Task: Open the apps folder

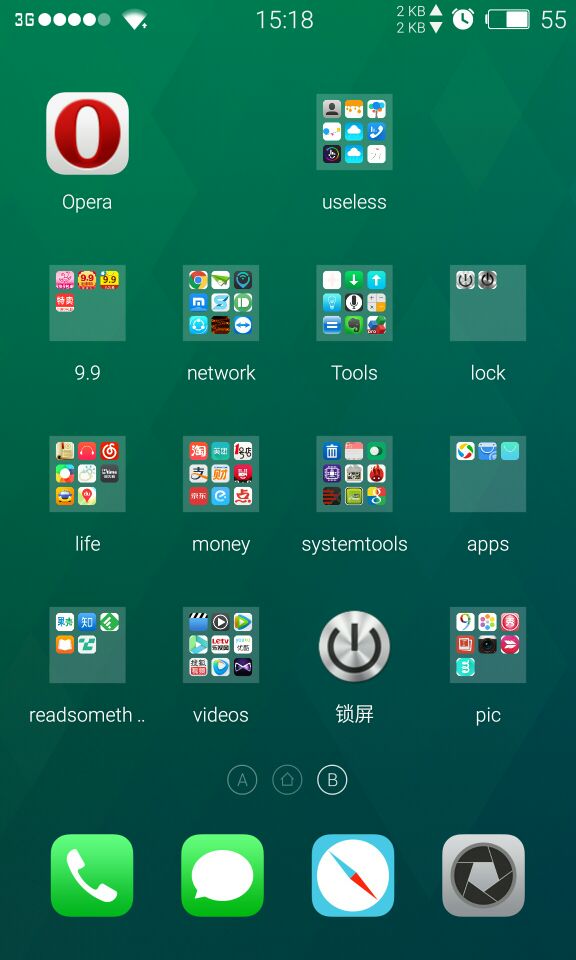Action: pyautogui.click(x=488, y=474)
